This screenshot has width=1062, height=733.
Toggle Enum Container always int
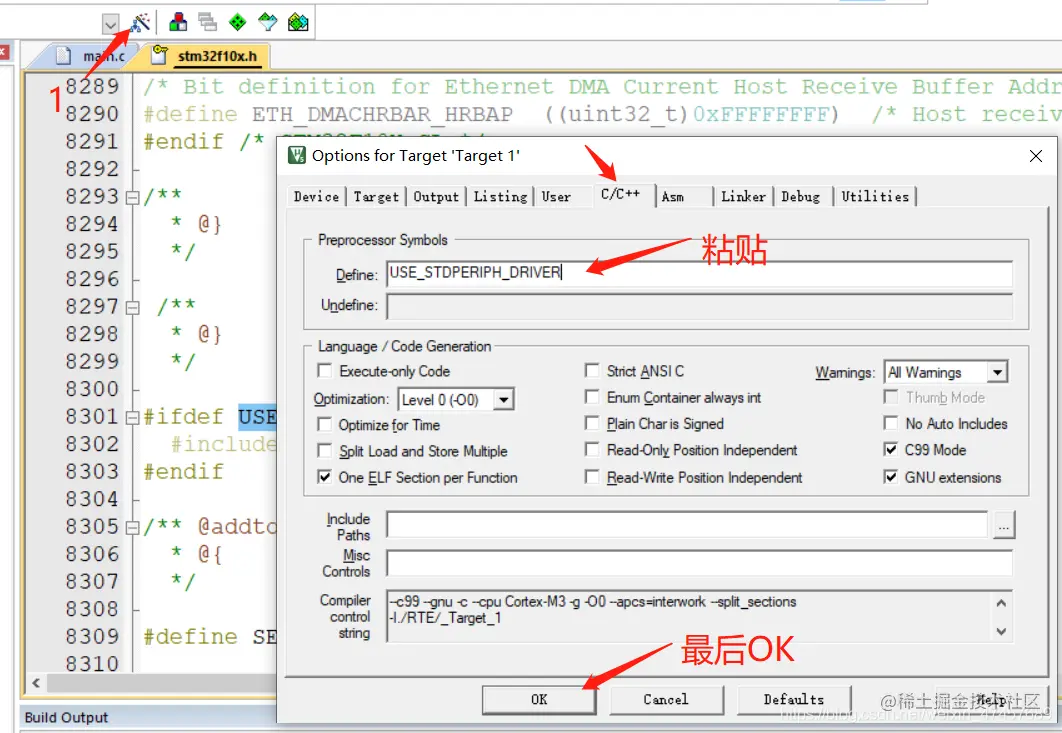tap(592, 397)
